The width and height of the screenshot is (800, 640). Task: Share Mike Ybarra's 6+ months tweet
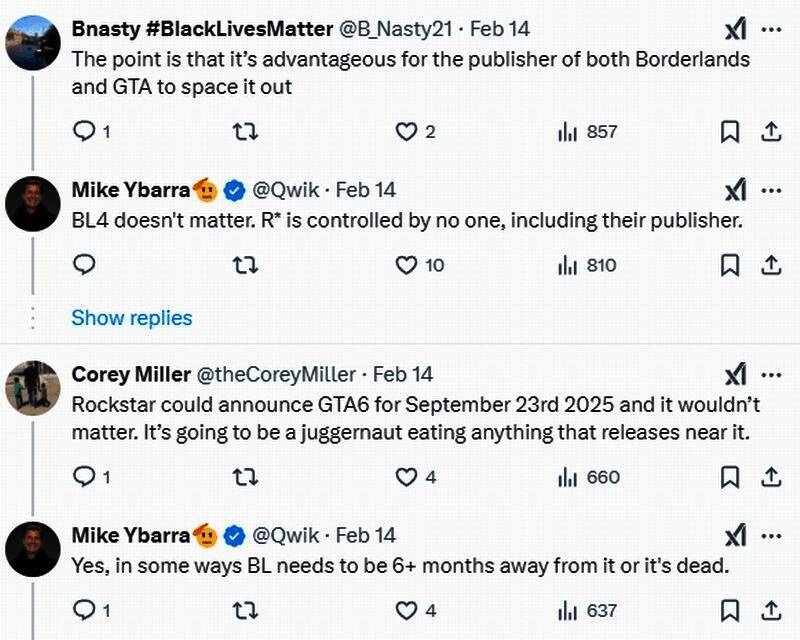(771, 610)
